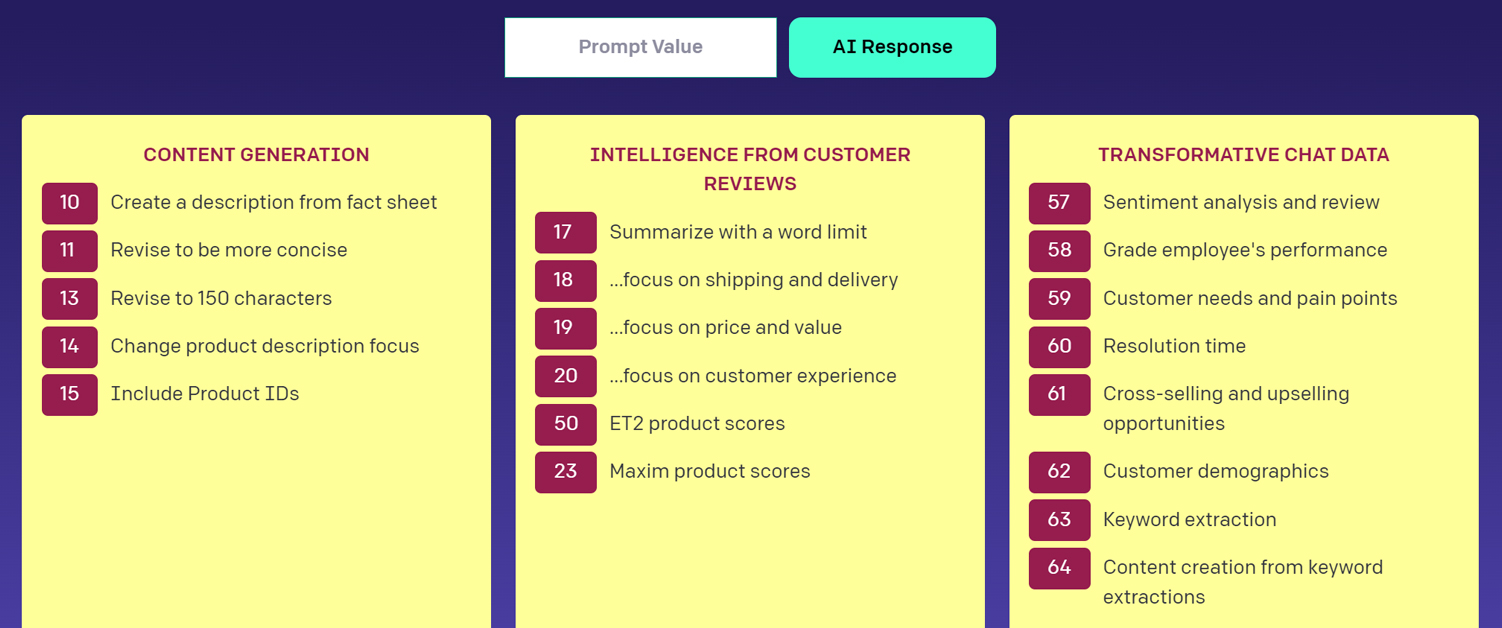
Task: Select "Include Product IDs"
Action: [204, 393]
